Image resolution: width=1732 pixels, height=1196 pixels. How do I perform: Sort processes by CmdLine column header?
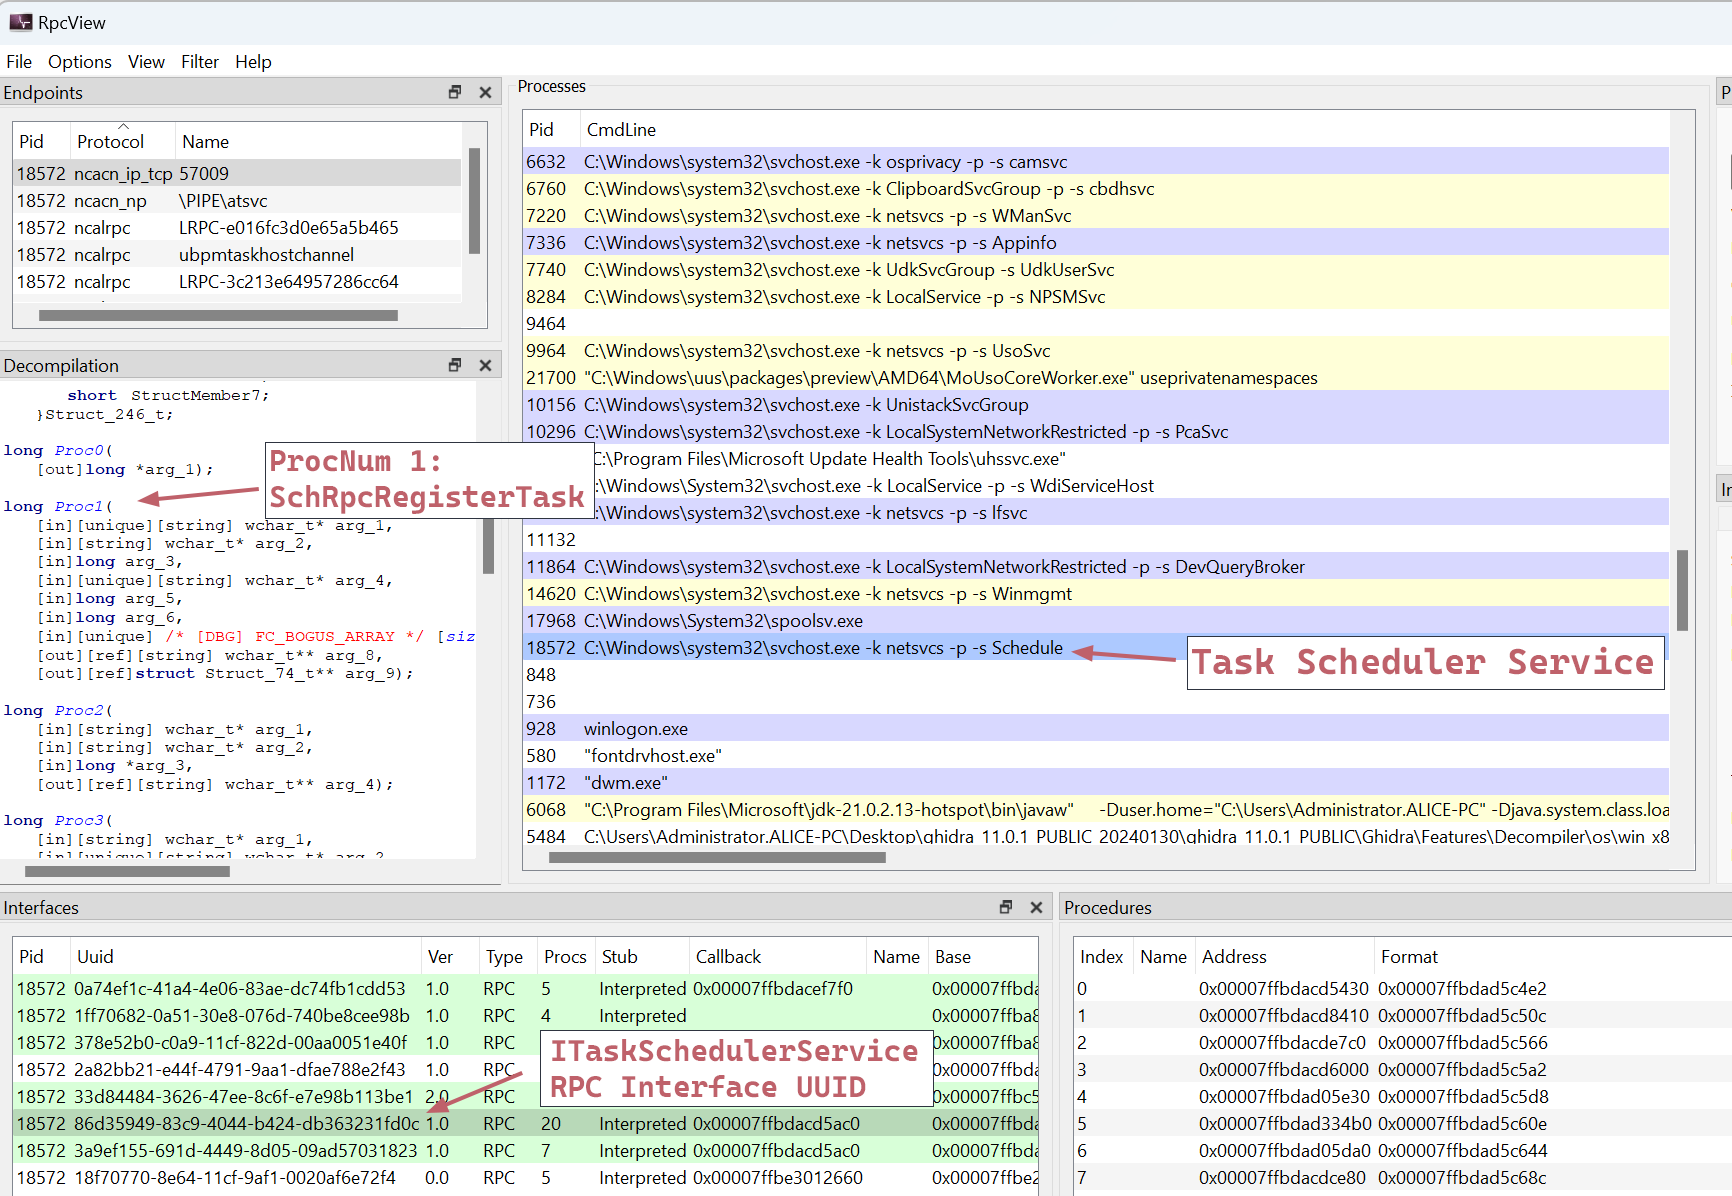click(621, 130)
